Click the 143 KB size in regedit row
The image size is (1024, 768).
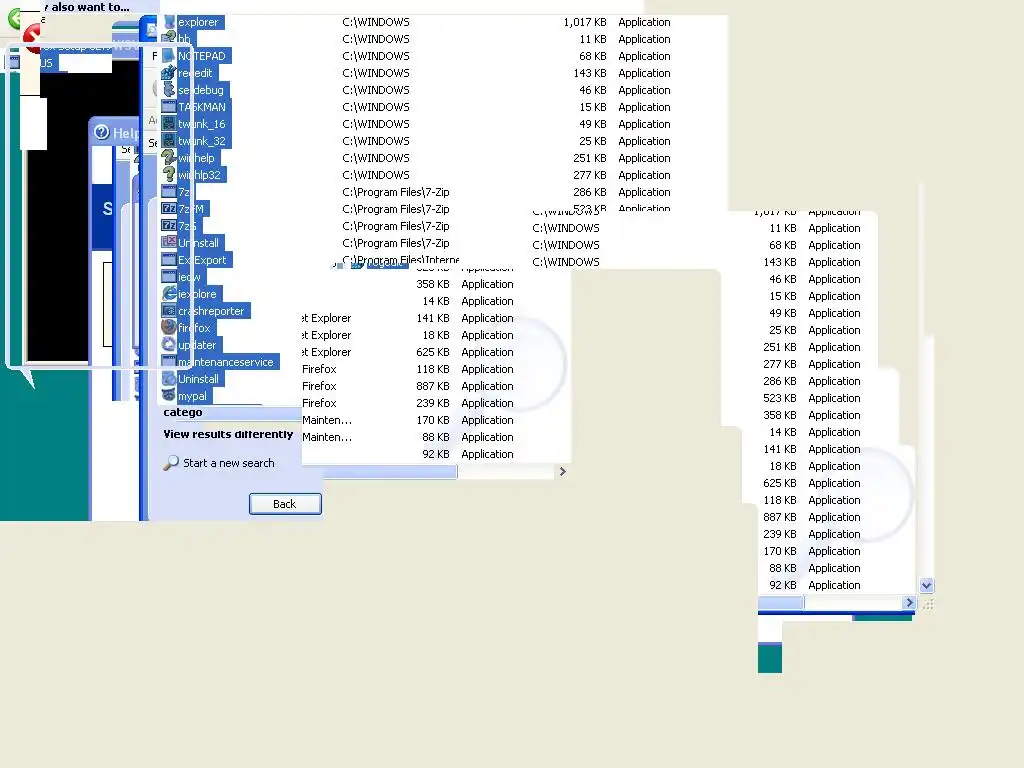coord(590,73)
